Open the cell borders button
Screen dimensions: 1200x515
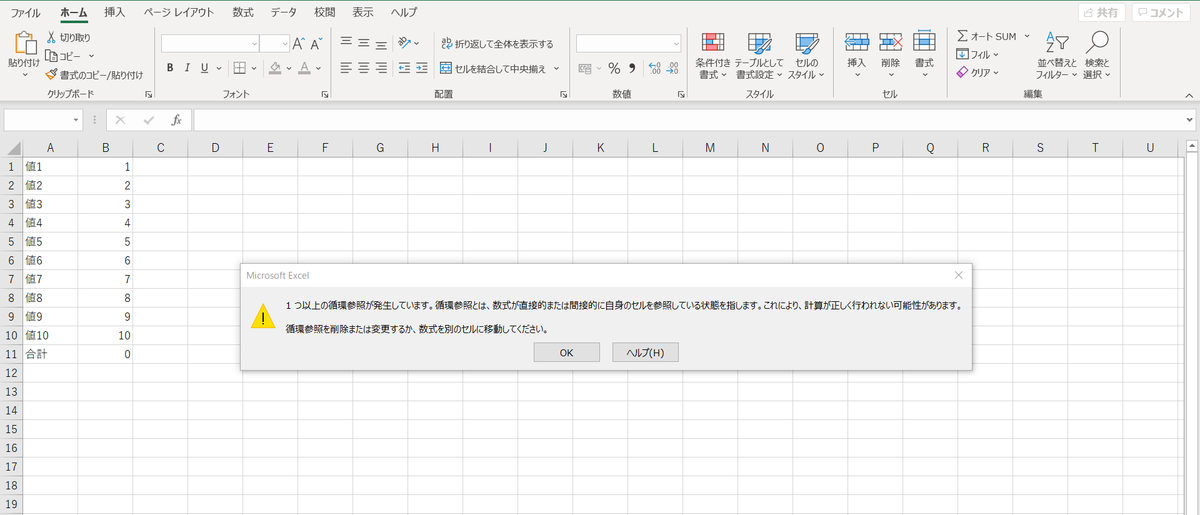(x=240, y=68)
